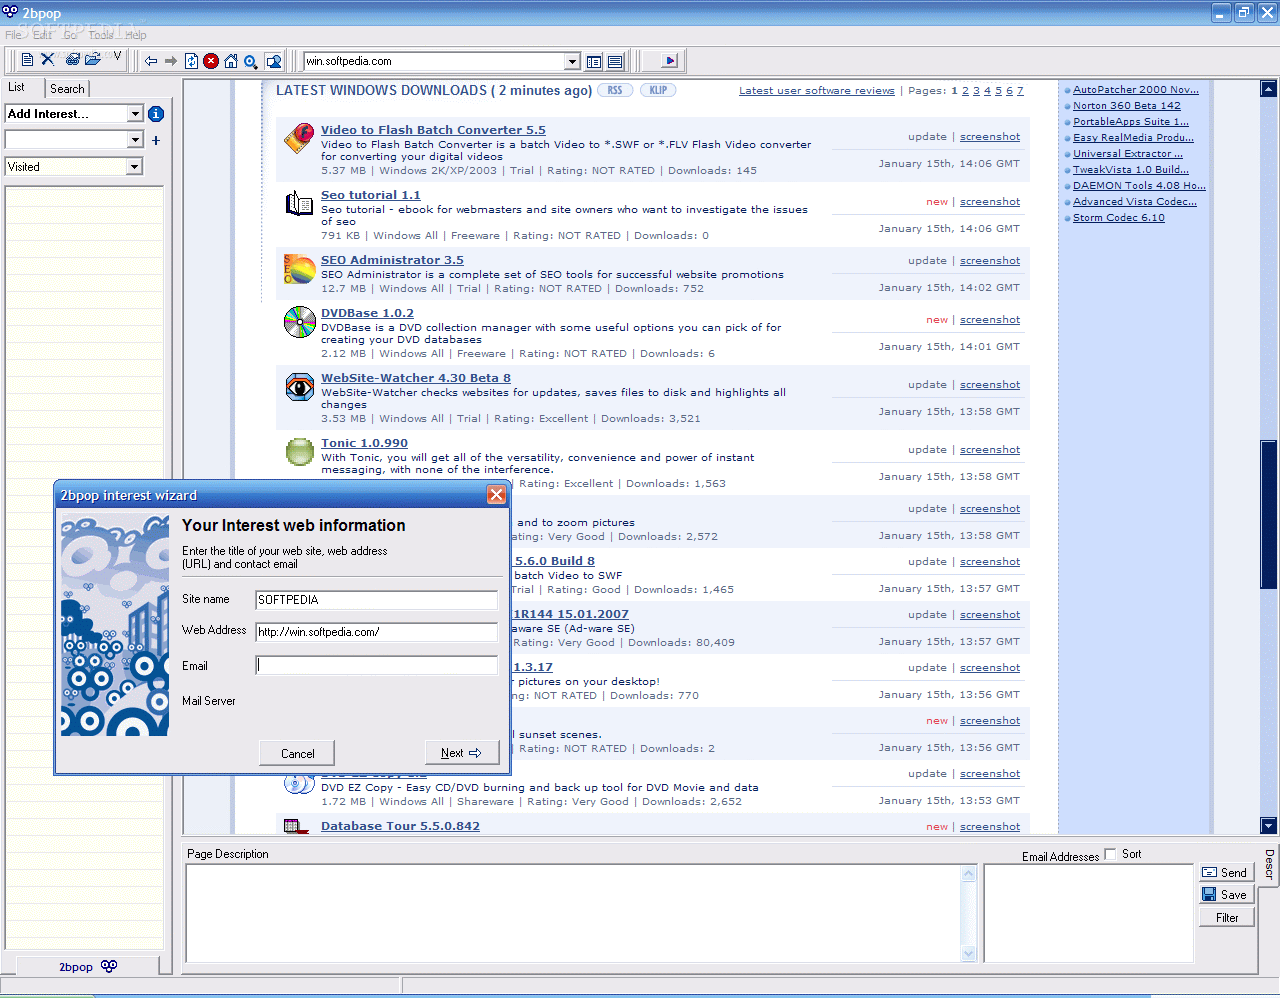Toggle the side panel layout icon

coord(594,61)
